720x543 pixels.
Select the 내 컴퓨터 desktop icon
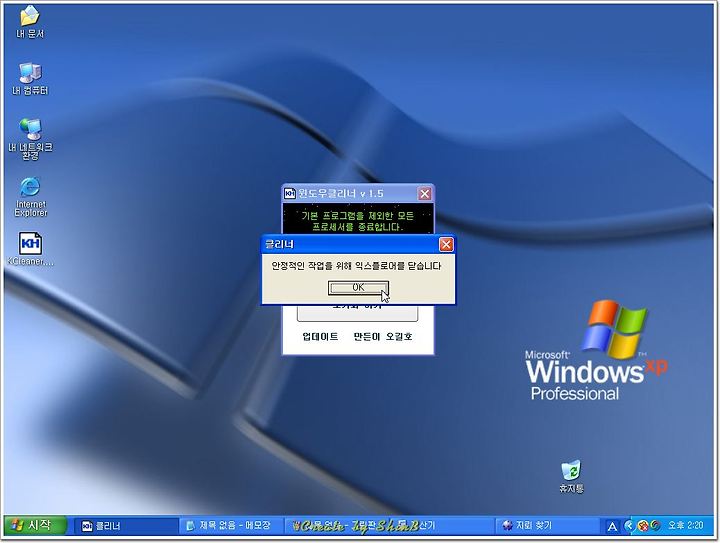click(30, 79)
